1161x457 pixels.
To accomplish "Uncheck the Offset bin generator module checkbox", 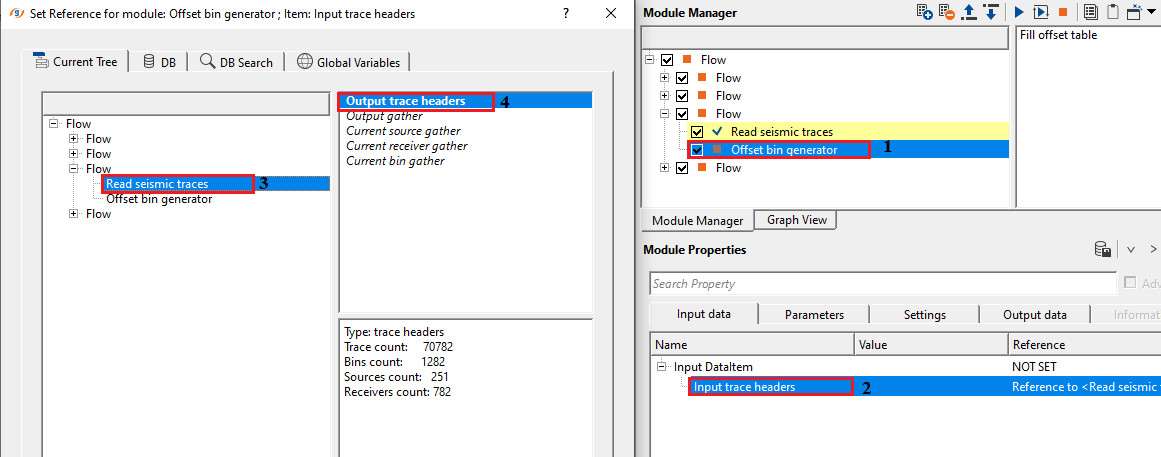I will [697, 150].
